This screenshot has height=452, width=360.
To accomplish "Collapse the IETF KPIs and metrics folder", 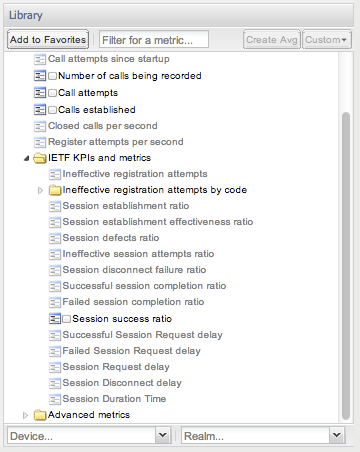I will pos(26,158).
